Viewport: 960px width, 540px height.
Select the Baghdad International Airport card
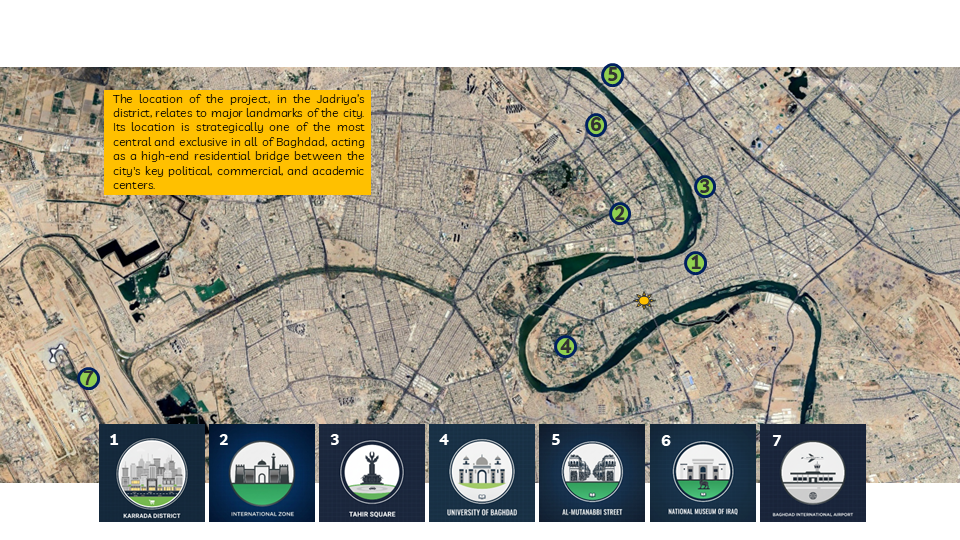point(813,473)
